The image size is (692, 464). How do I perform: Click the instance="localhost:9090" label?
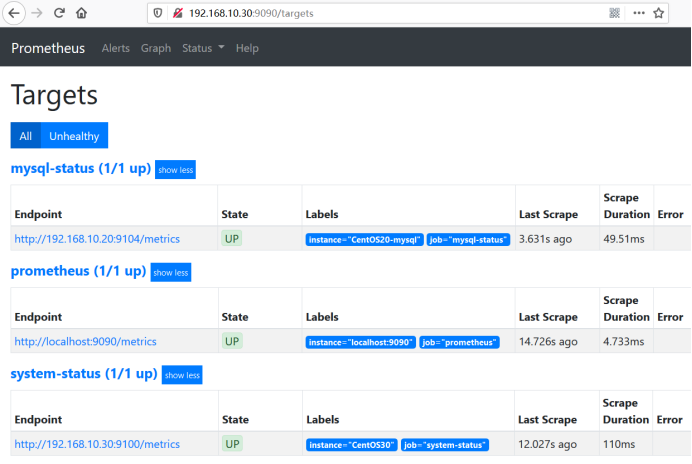click(x=361, y=342)
